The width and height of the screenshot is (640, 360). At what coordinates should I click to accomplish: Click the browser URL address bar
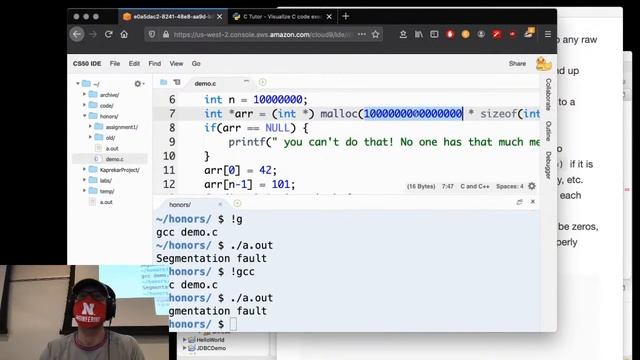coord(263,35)
